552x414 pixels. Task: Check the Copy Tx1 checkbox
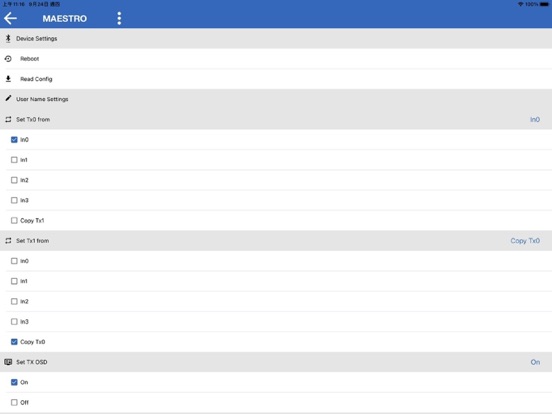pyautogui.click(x=14, y=220)
